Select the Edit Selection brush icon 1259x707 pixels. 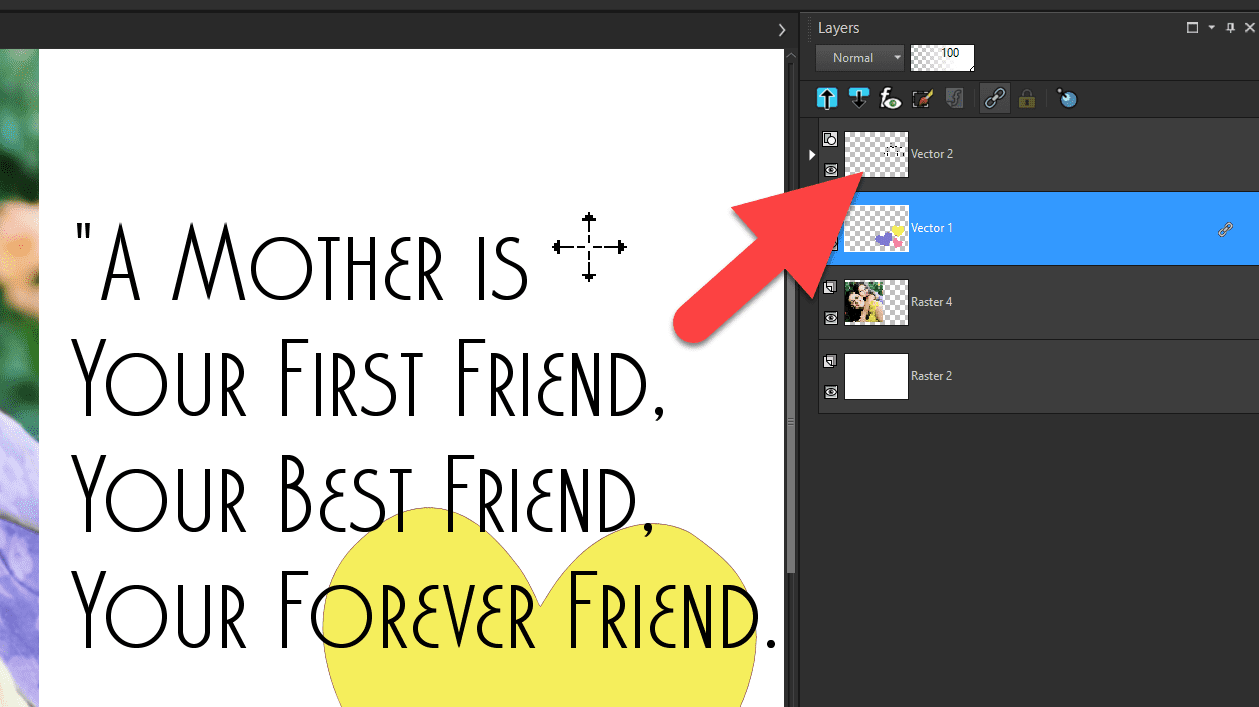(x=922, y=98)
